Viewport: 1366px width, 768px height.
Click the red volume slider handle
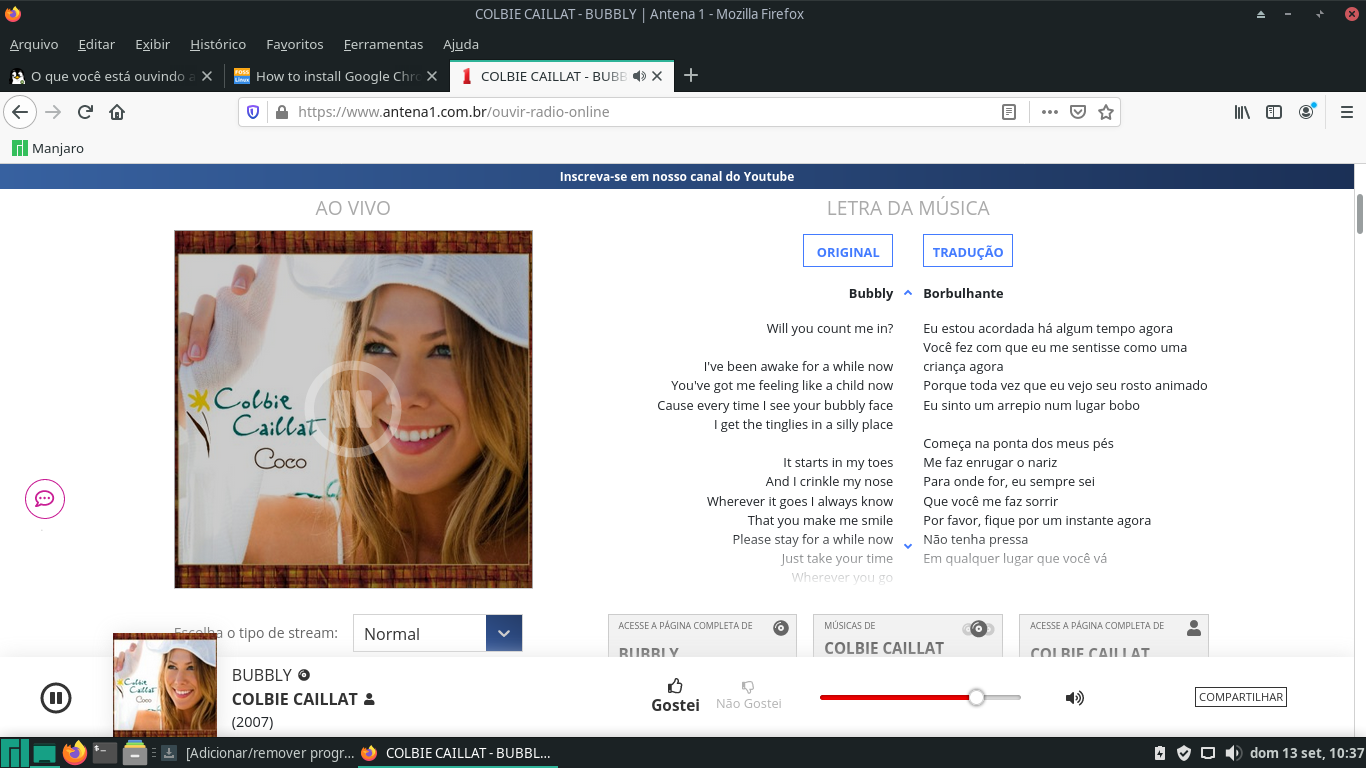click(x=976, y=697)
